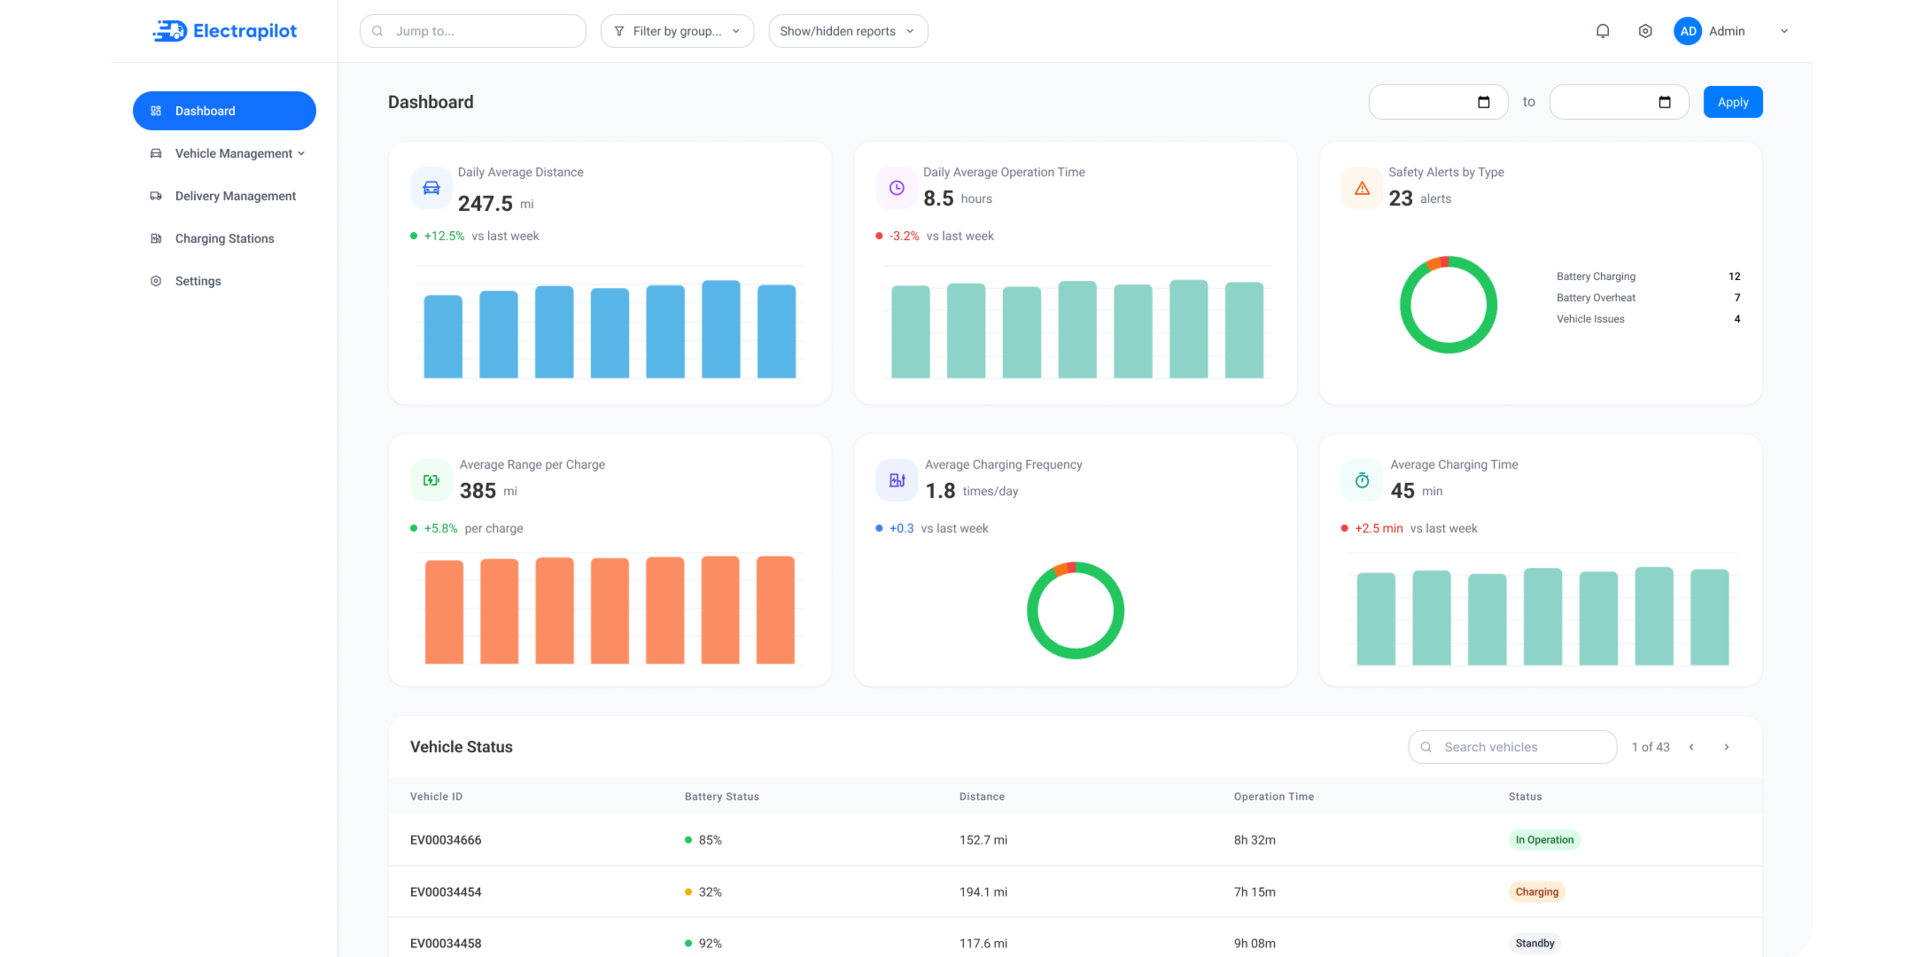Expand Vehicle Management in sidebar
The width and height of the screenshot is (1919, 957).
coord(225,153)
